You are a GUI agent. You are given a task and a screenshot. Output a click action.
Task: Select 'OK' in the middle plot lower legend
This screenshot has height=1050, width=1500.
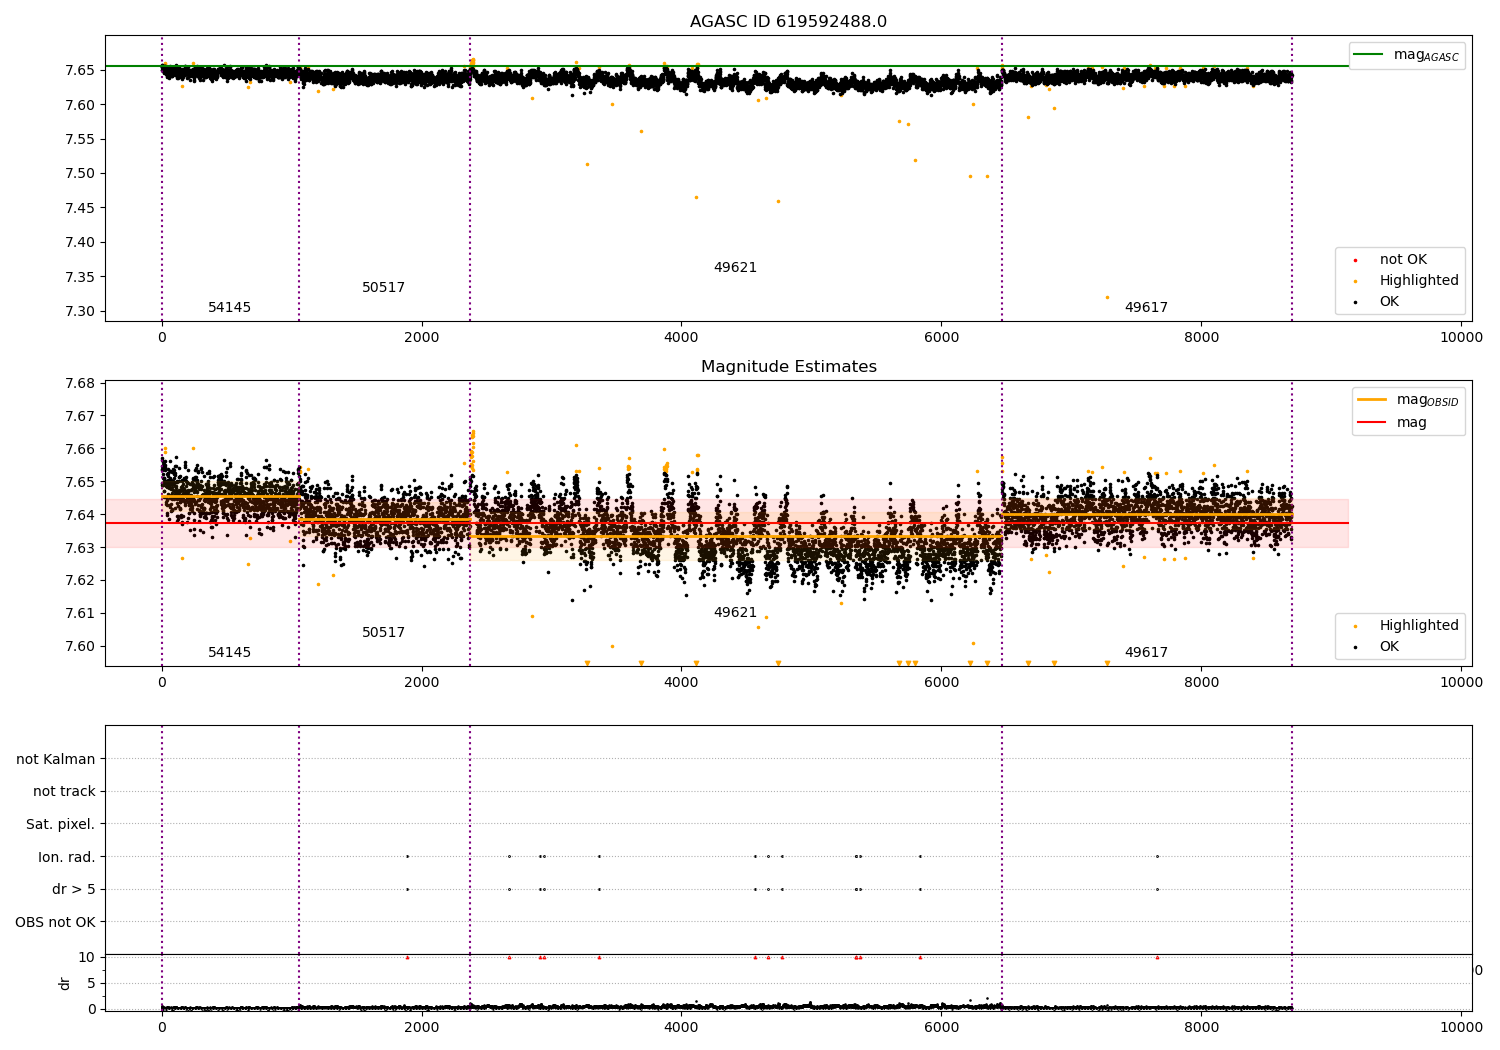(1389, 646)
